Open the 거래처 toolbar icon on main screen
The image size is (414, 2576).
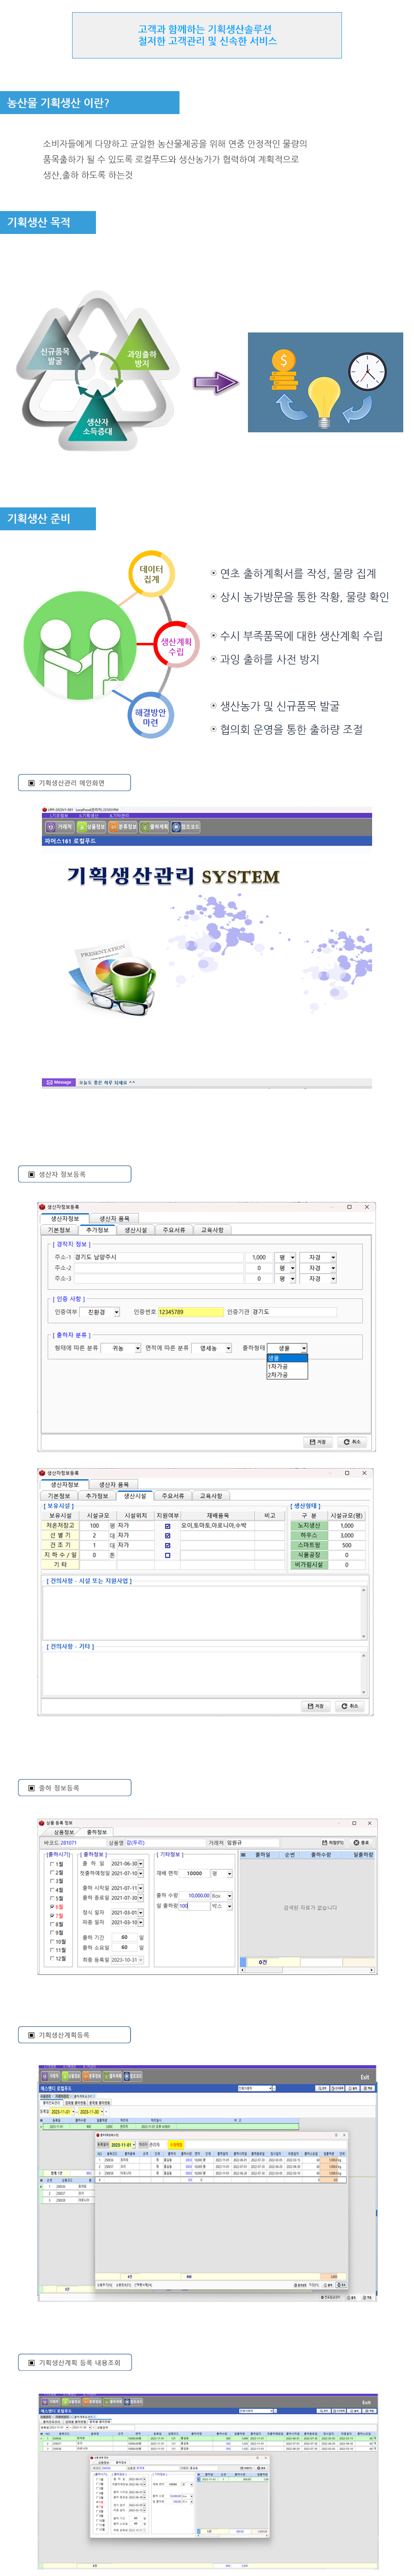click(x=60, y=827)
